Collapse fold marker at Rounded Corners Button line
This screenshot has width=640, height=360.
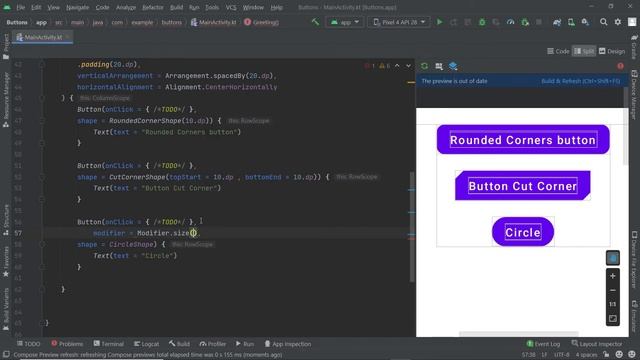(x=42, y=121)
